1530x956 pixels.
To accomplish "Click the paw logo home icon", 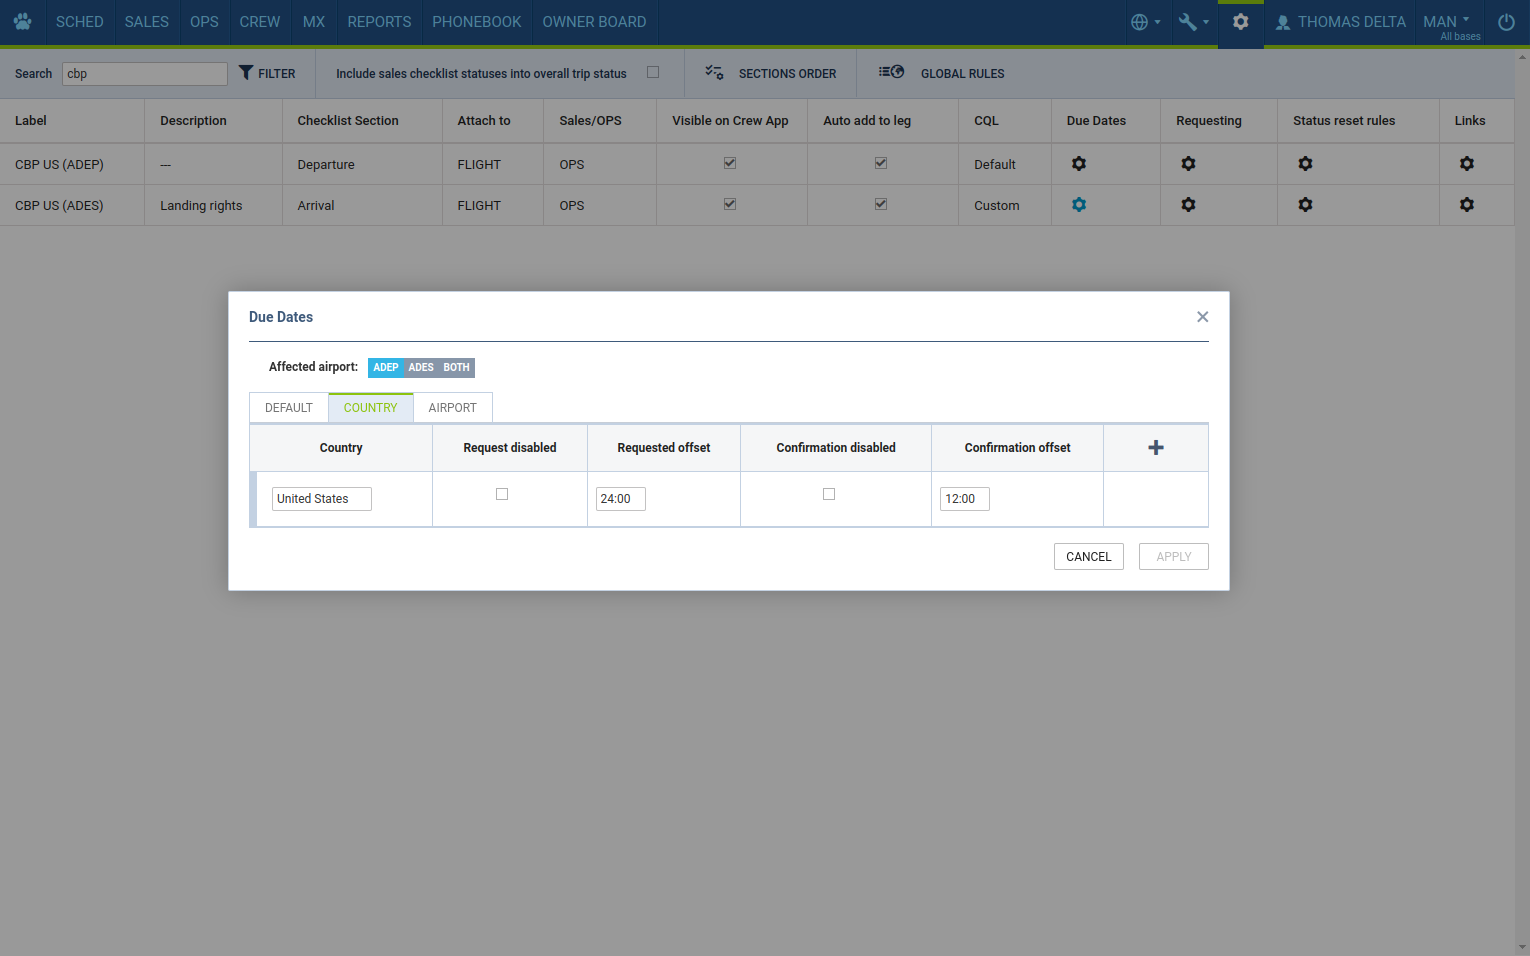I will click(x=22, y=22).
